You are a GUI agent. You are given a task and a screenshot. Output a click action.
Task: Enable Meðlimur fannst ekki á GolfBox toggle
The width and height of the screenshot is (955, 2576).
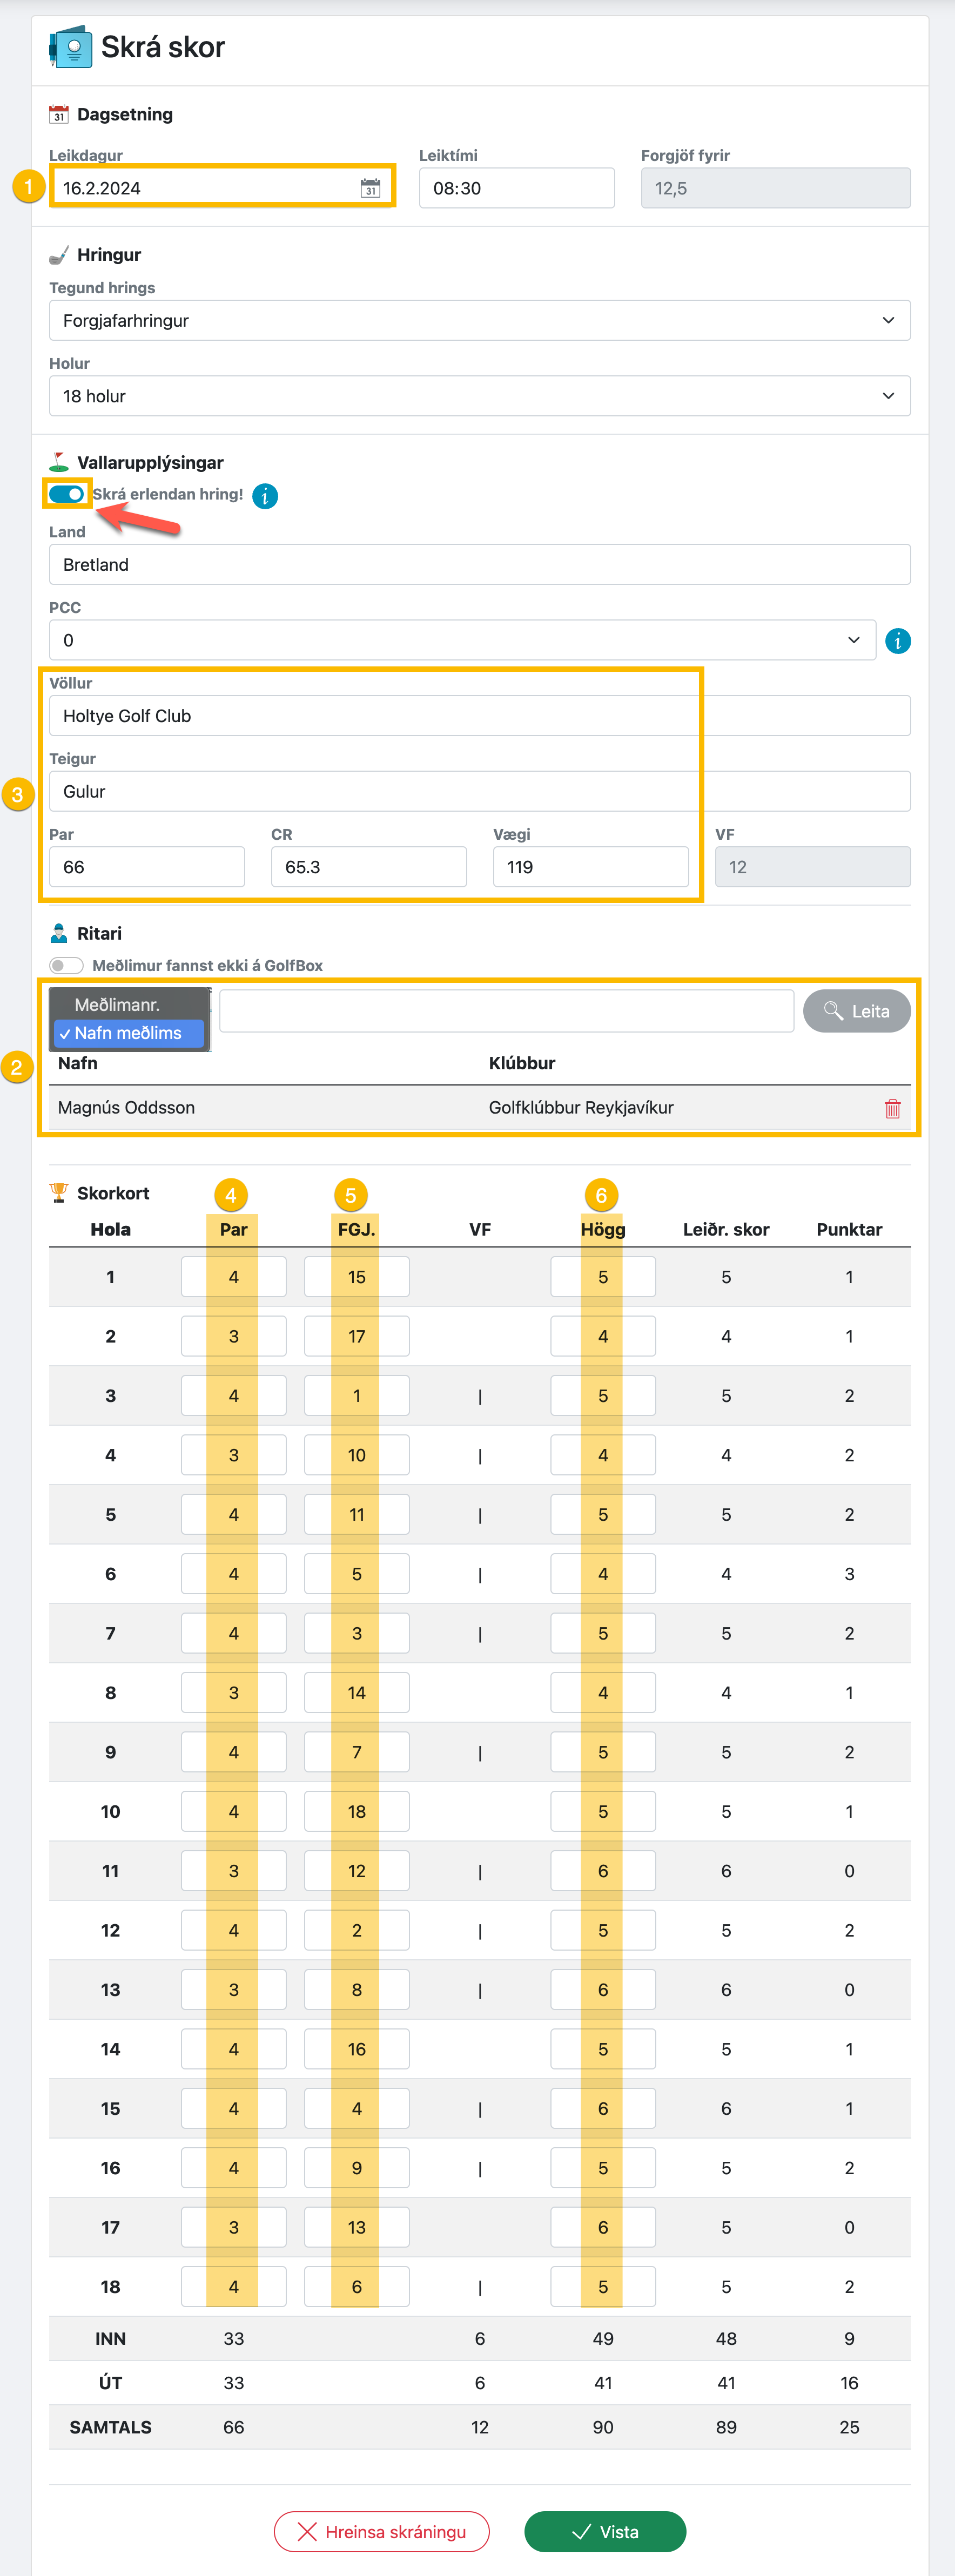point(67,965)
